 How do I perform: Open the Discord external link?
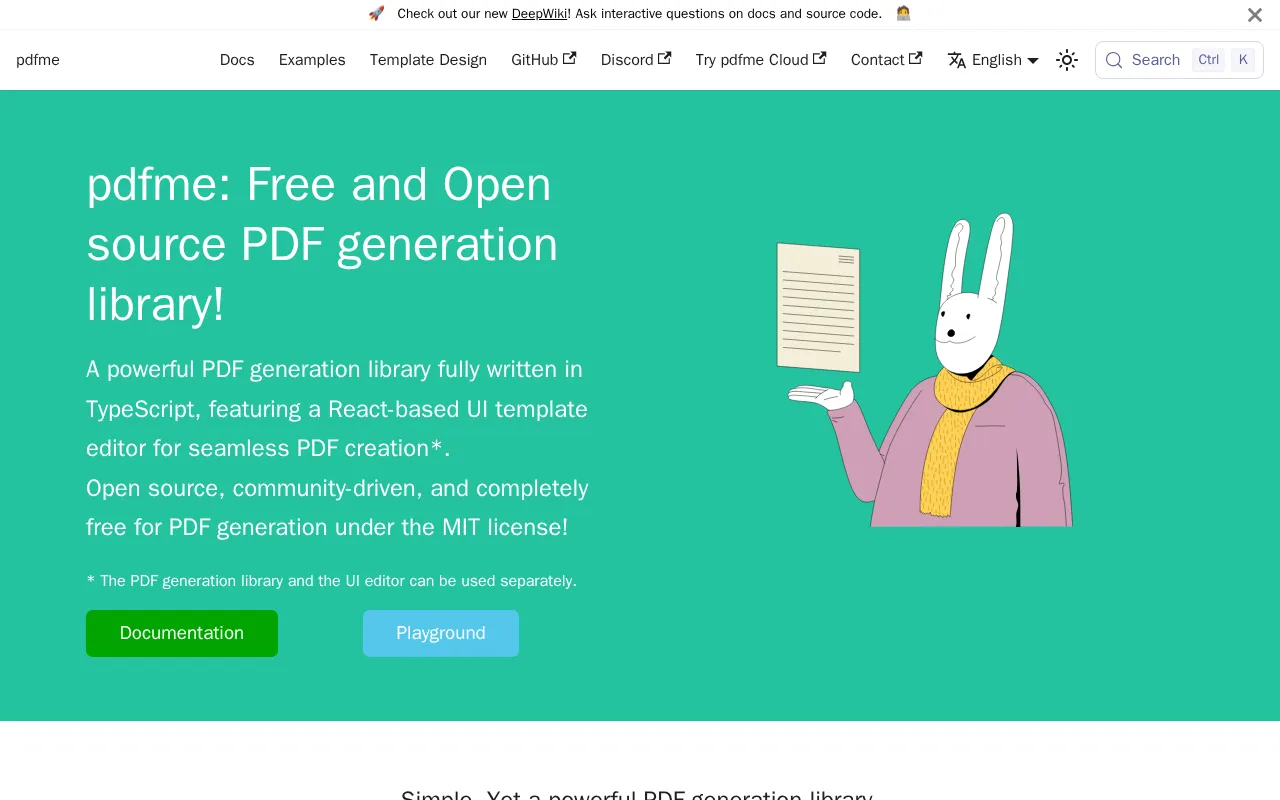[636, 60]
